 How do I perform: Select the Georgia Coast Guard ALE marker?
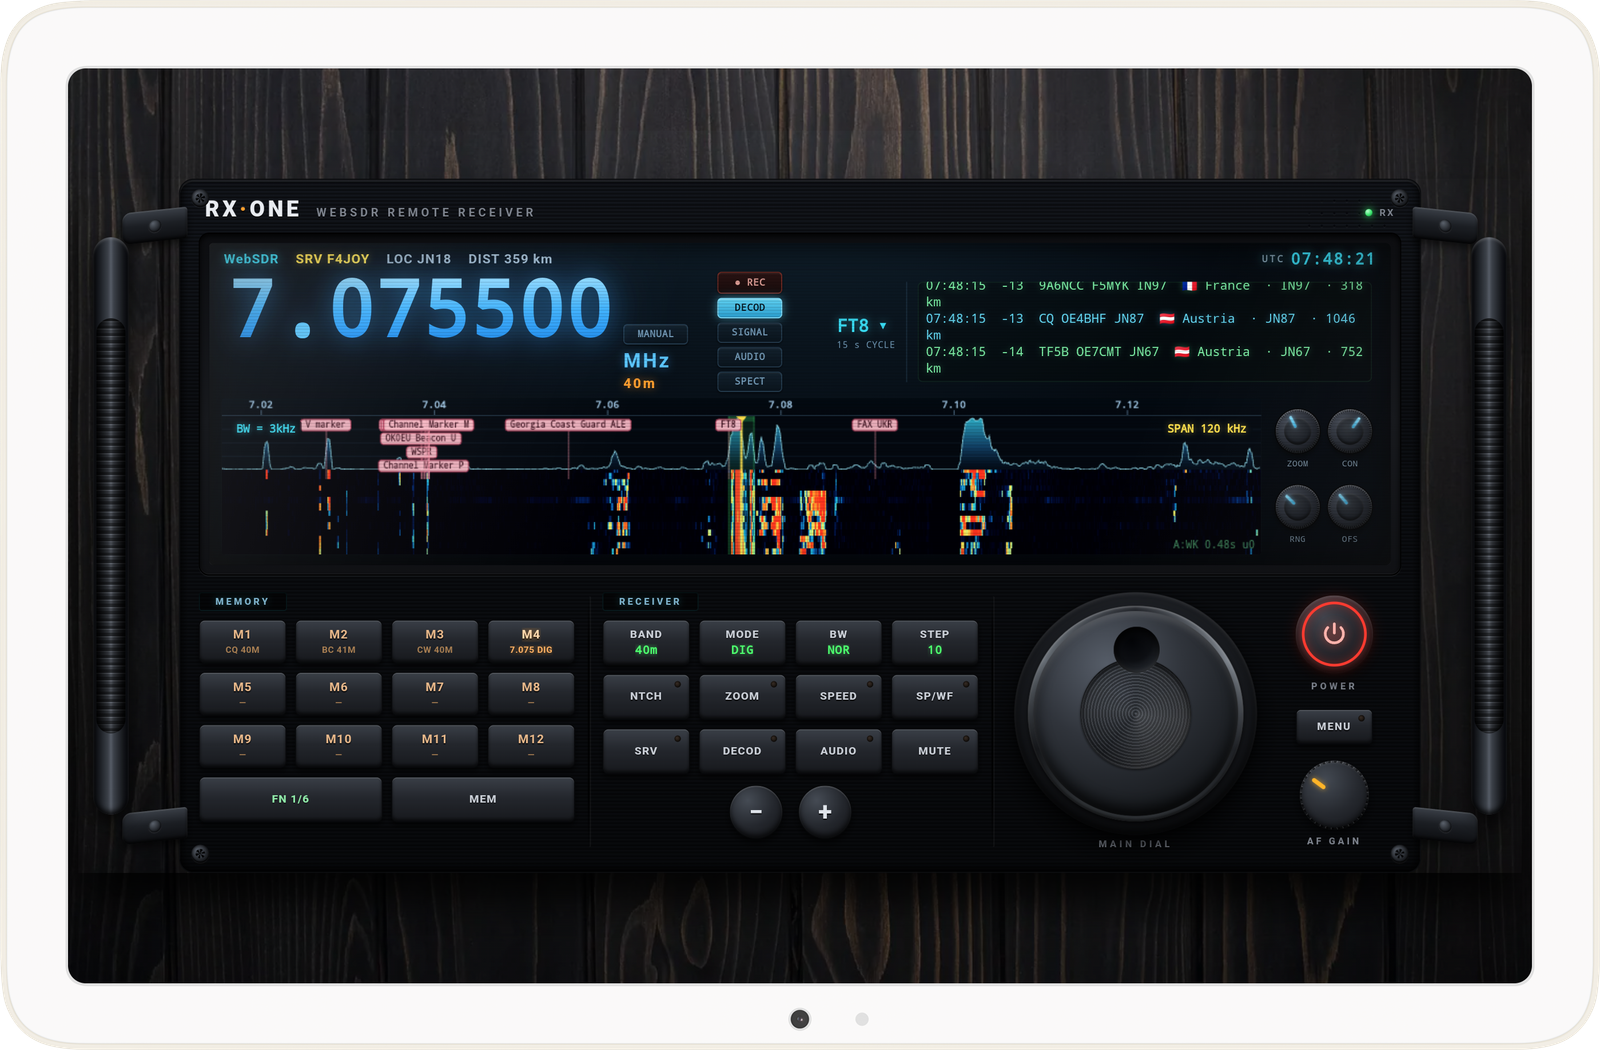568,425
